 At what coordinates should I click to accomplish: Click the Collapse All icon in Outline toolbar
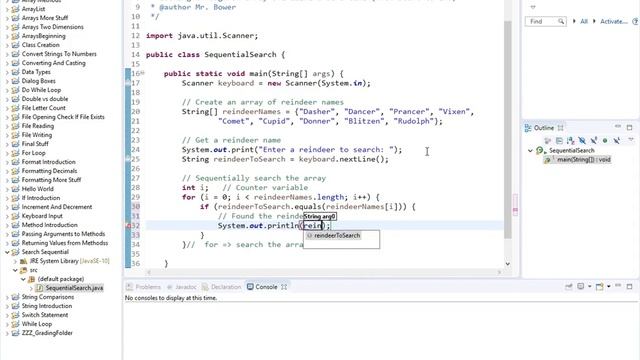[559, 141]
